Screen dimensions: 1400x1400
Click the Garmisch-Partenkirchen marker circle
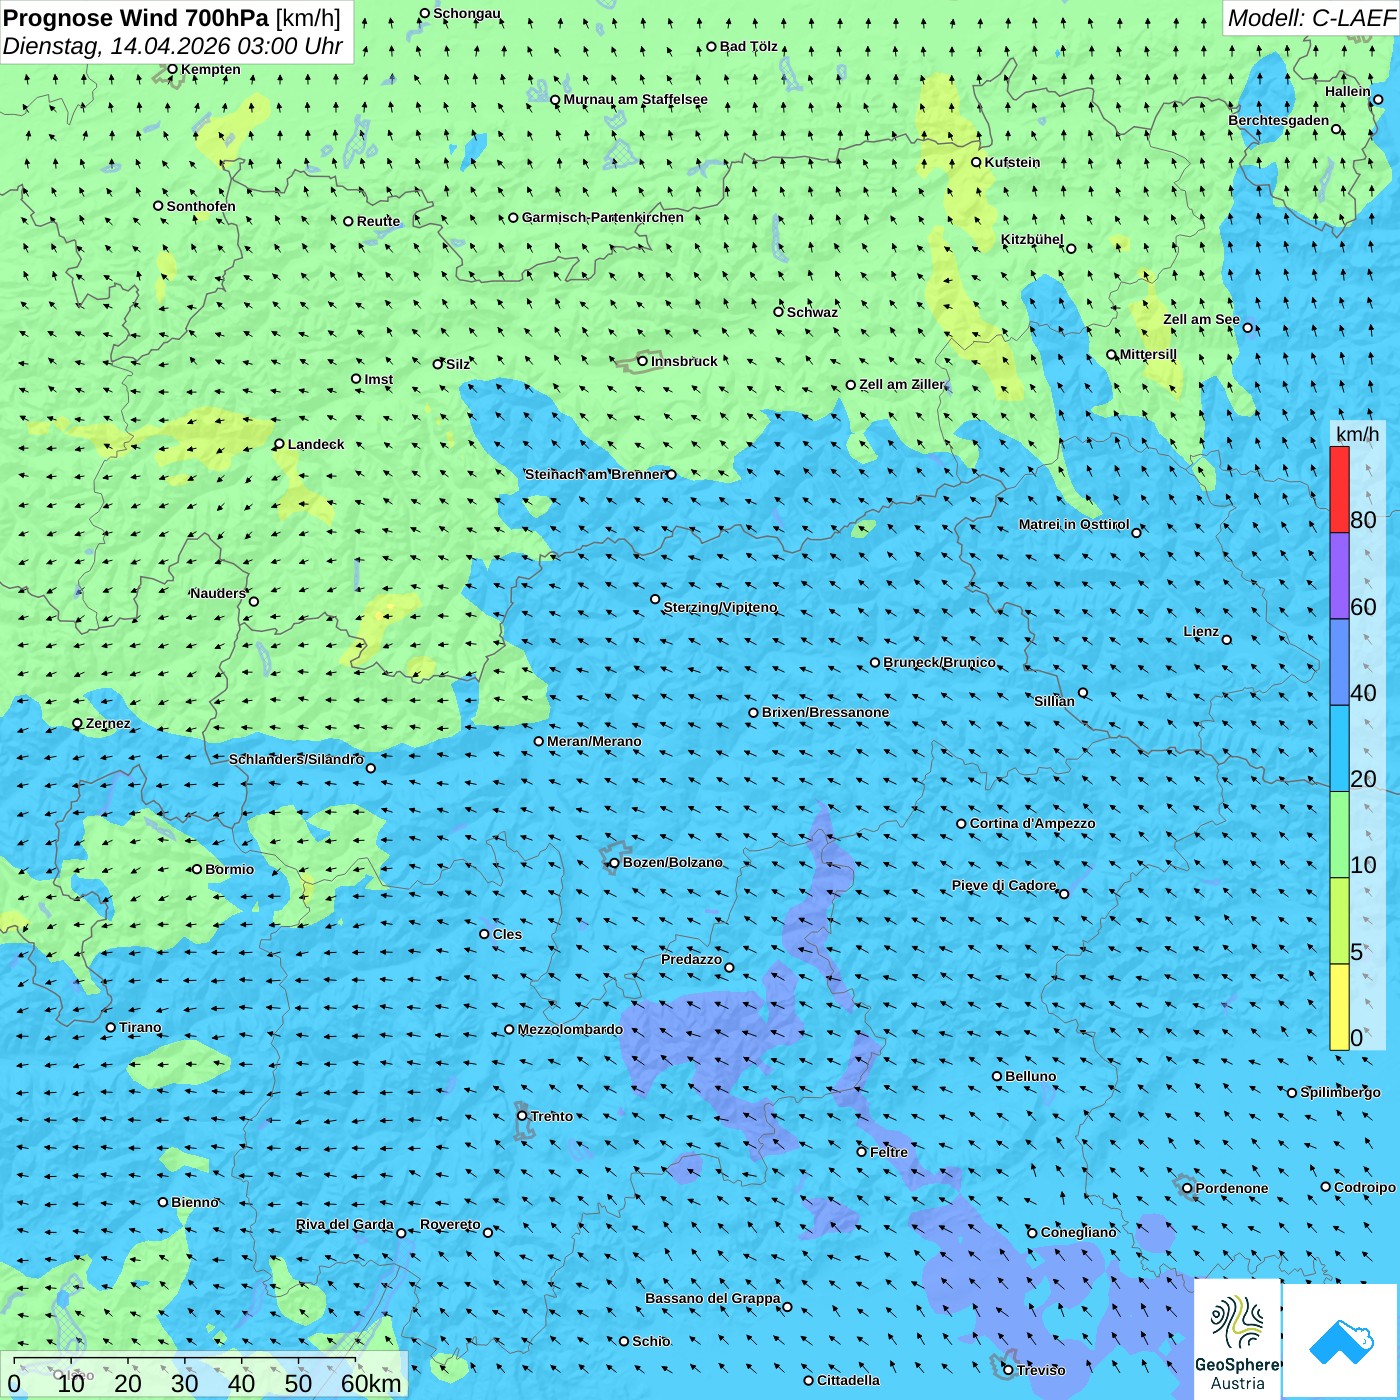[513, 217]
